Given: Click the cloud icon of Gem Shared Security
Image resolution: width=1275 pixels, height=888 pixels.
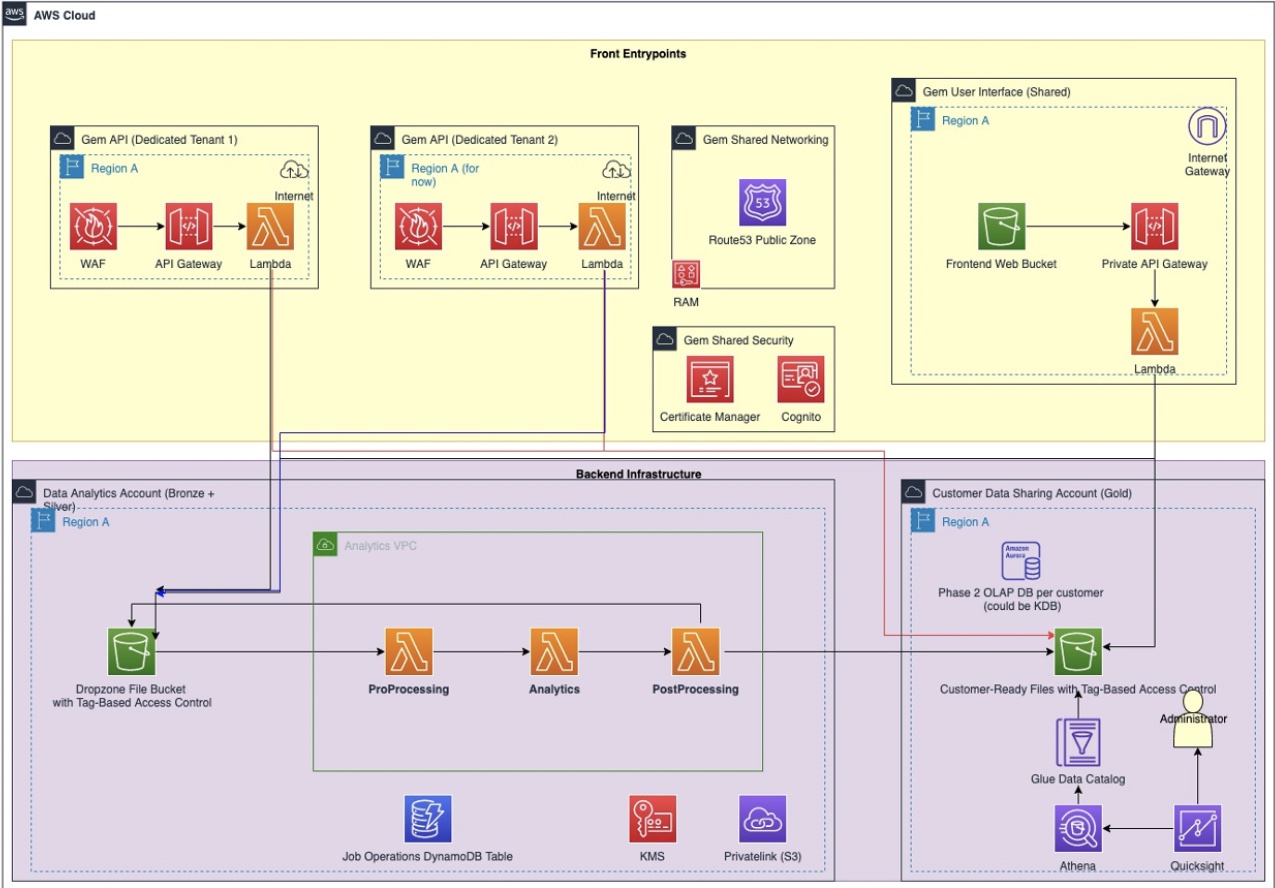Looking at the screenshot, I should click(664, 340).
